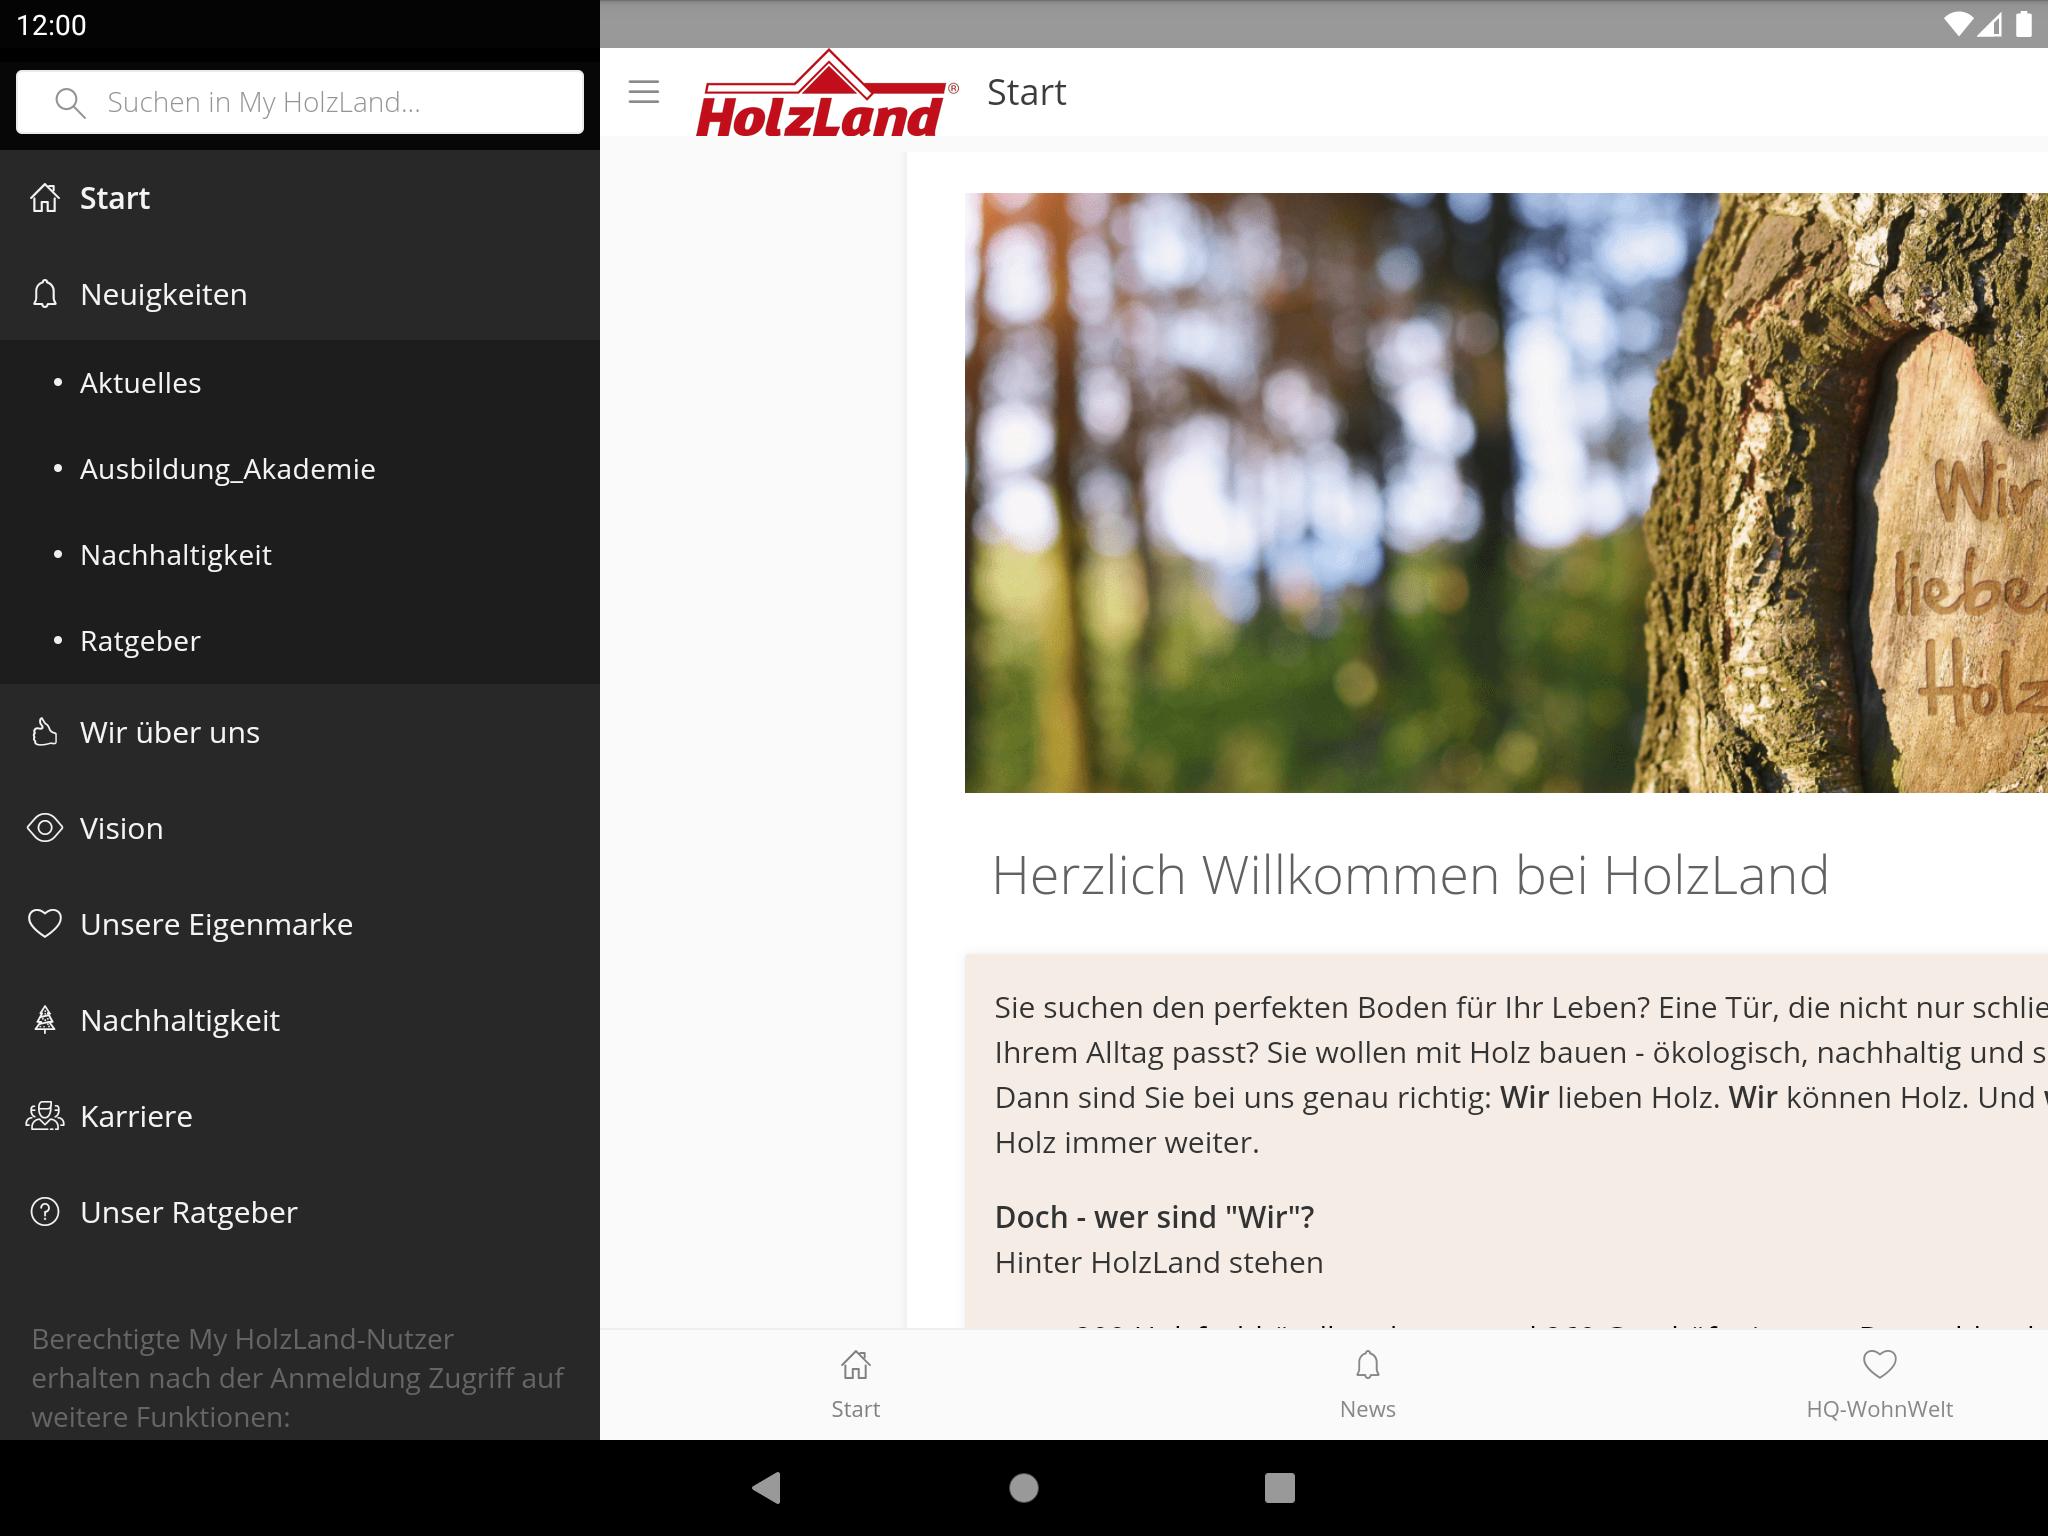Open the Ratgeber sub-item
The height and width of the screenshot is (1536, 2048).
300,641
